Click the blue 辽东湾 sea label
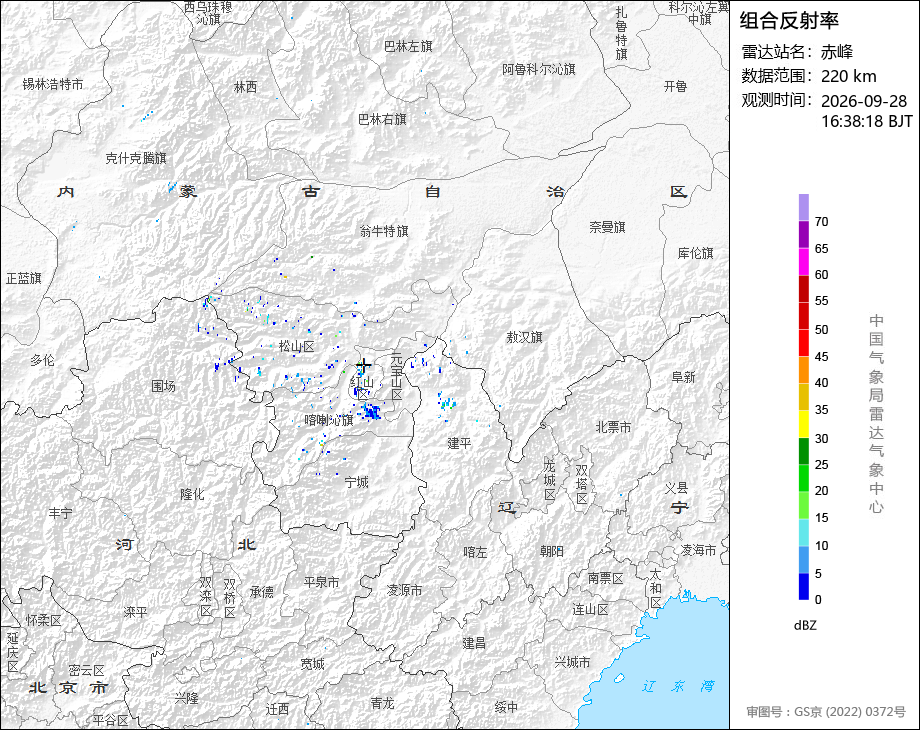 [678, 686]
